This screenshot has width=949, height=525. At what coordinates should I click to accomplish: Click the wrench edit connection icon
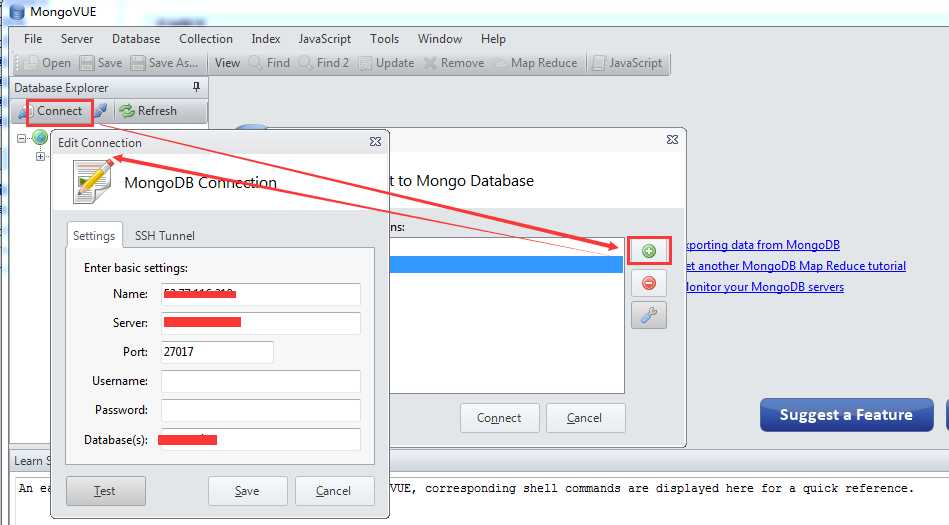click(649, 315)
